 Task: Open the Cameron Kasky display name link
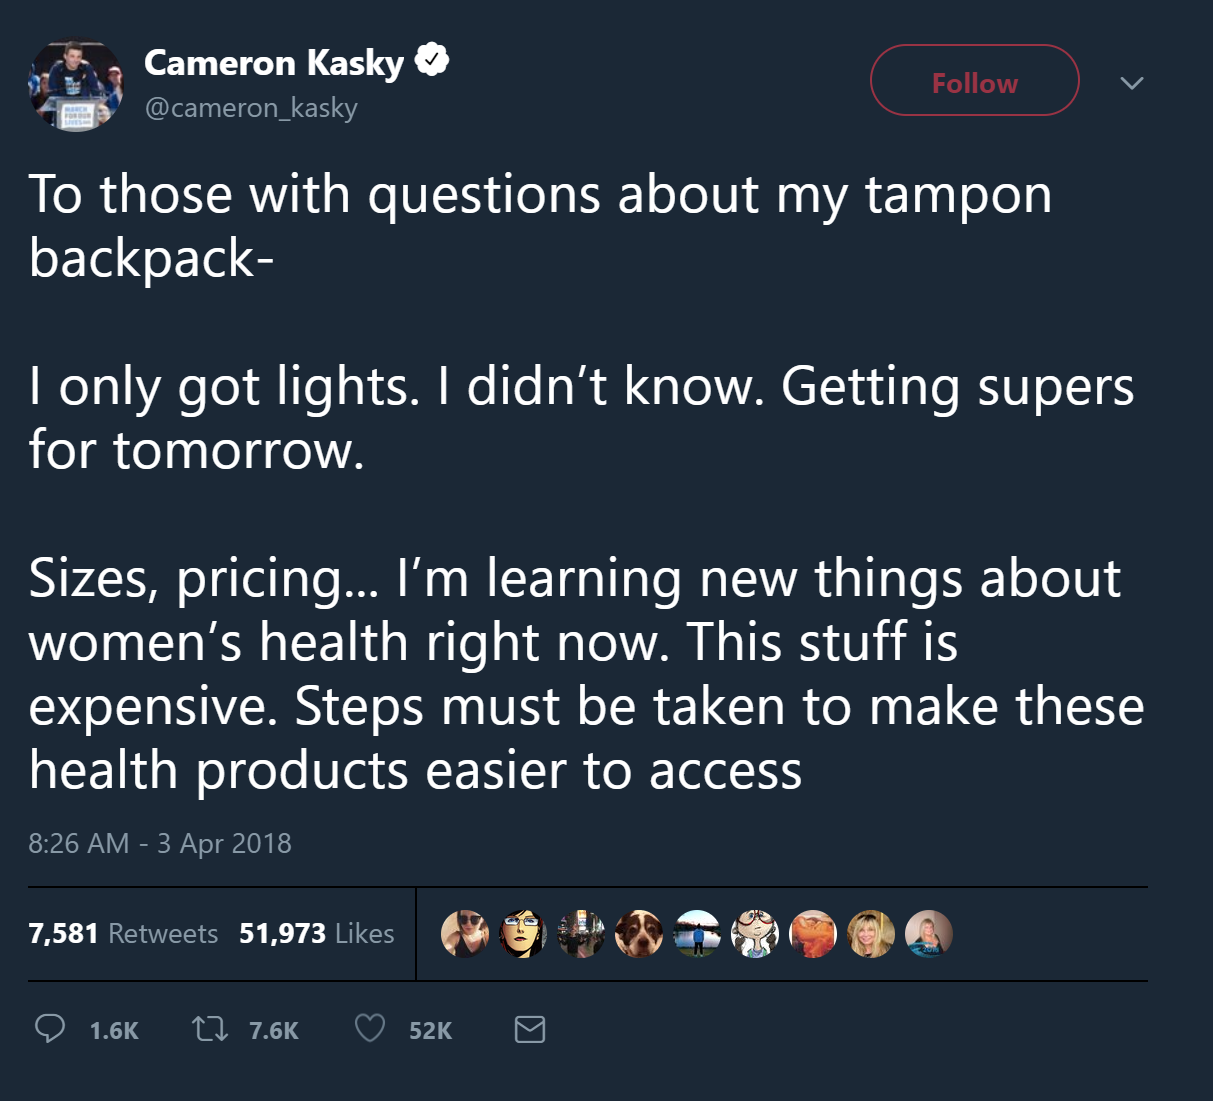pos(274,62)
